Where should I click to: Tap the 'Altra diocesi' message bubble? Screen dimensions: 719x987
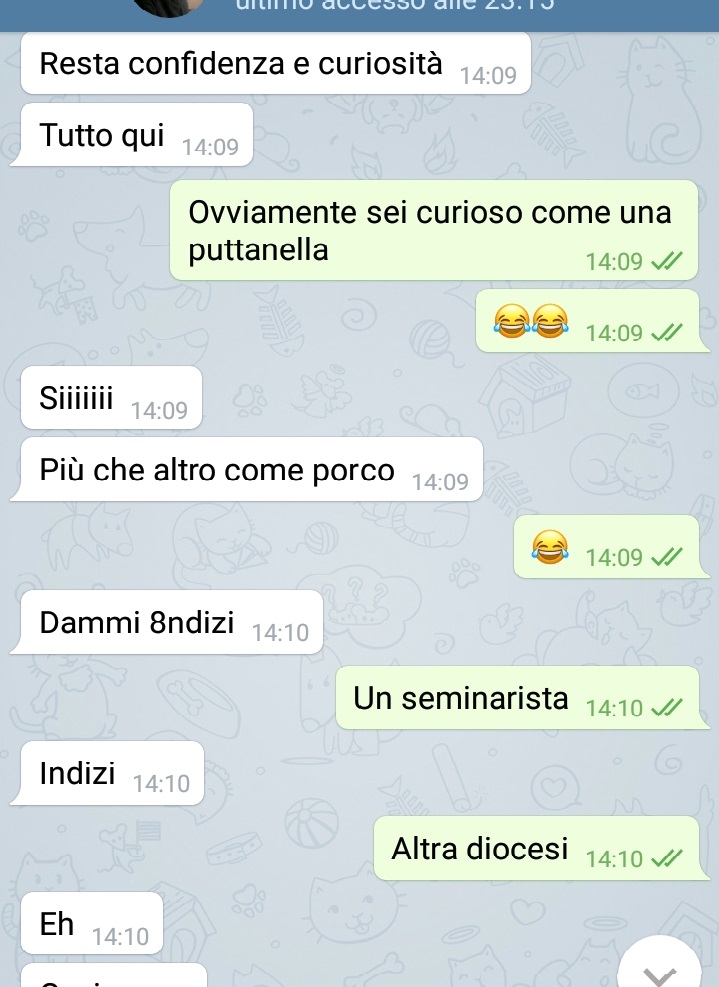coord(541,849)
